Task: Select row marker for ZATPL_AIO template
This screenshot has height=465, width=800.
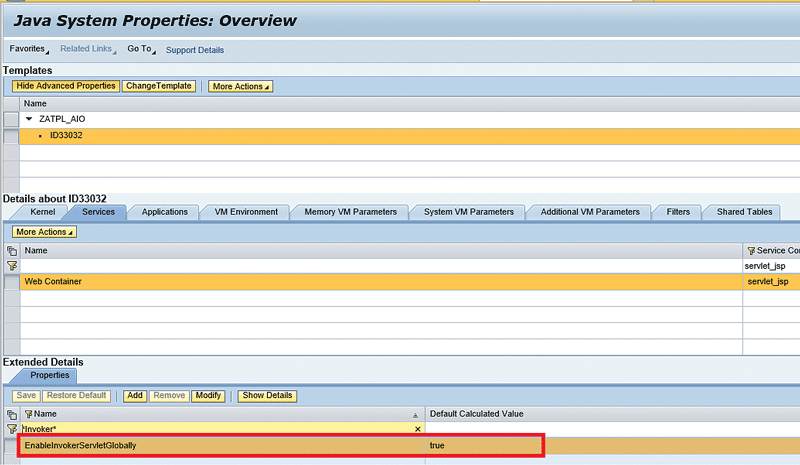Action: [x=11, y=119]
